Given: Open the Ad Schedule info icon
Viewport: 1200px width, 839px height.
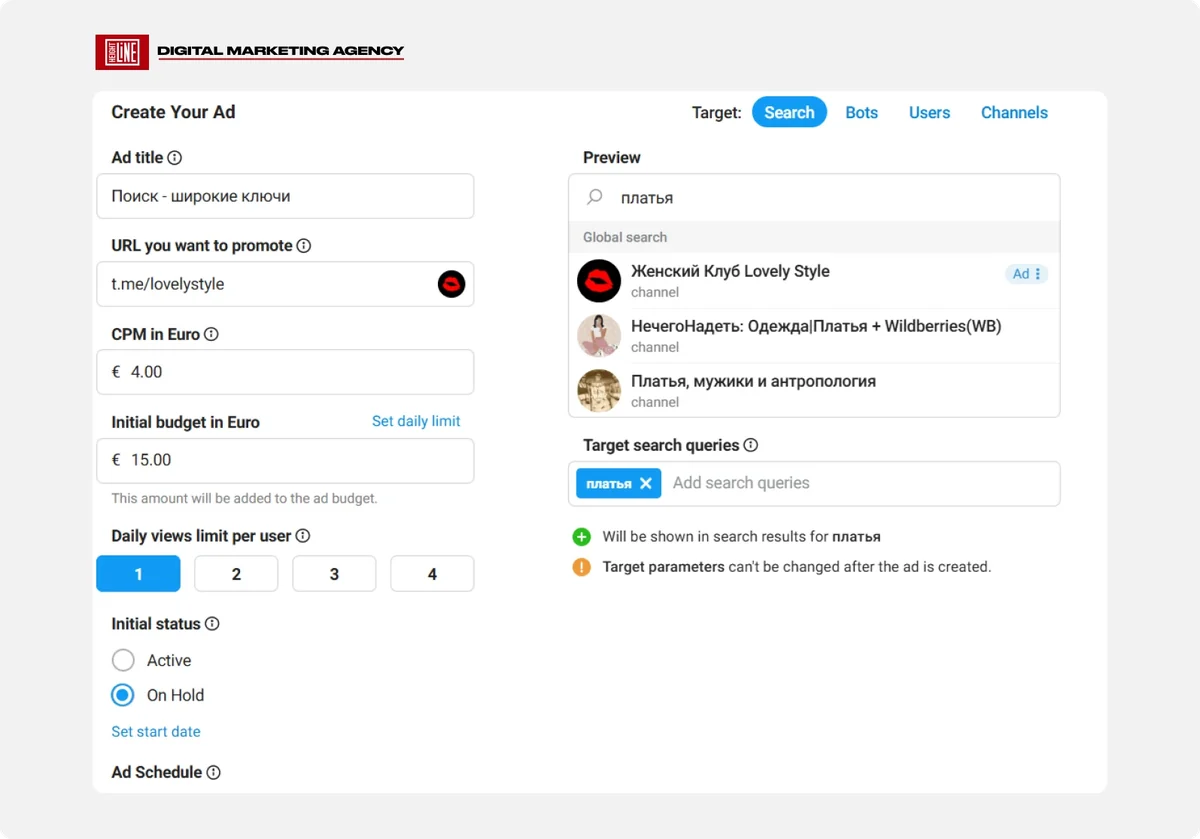Looking at the screenshot, I should tap(213, 773).
